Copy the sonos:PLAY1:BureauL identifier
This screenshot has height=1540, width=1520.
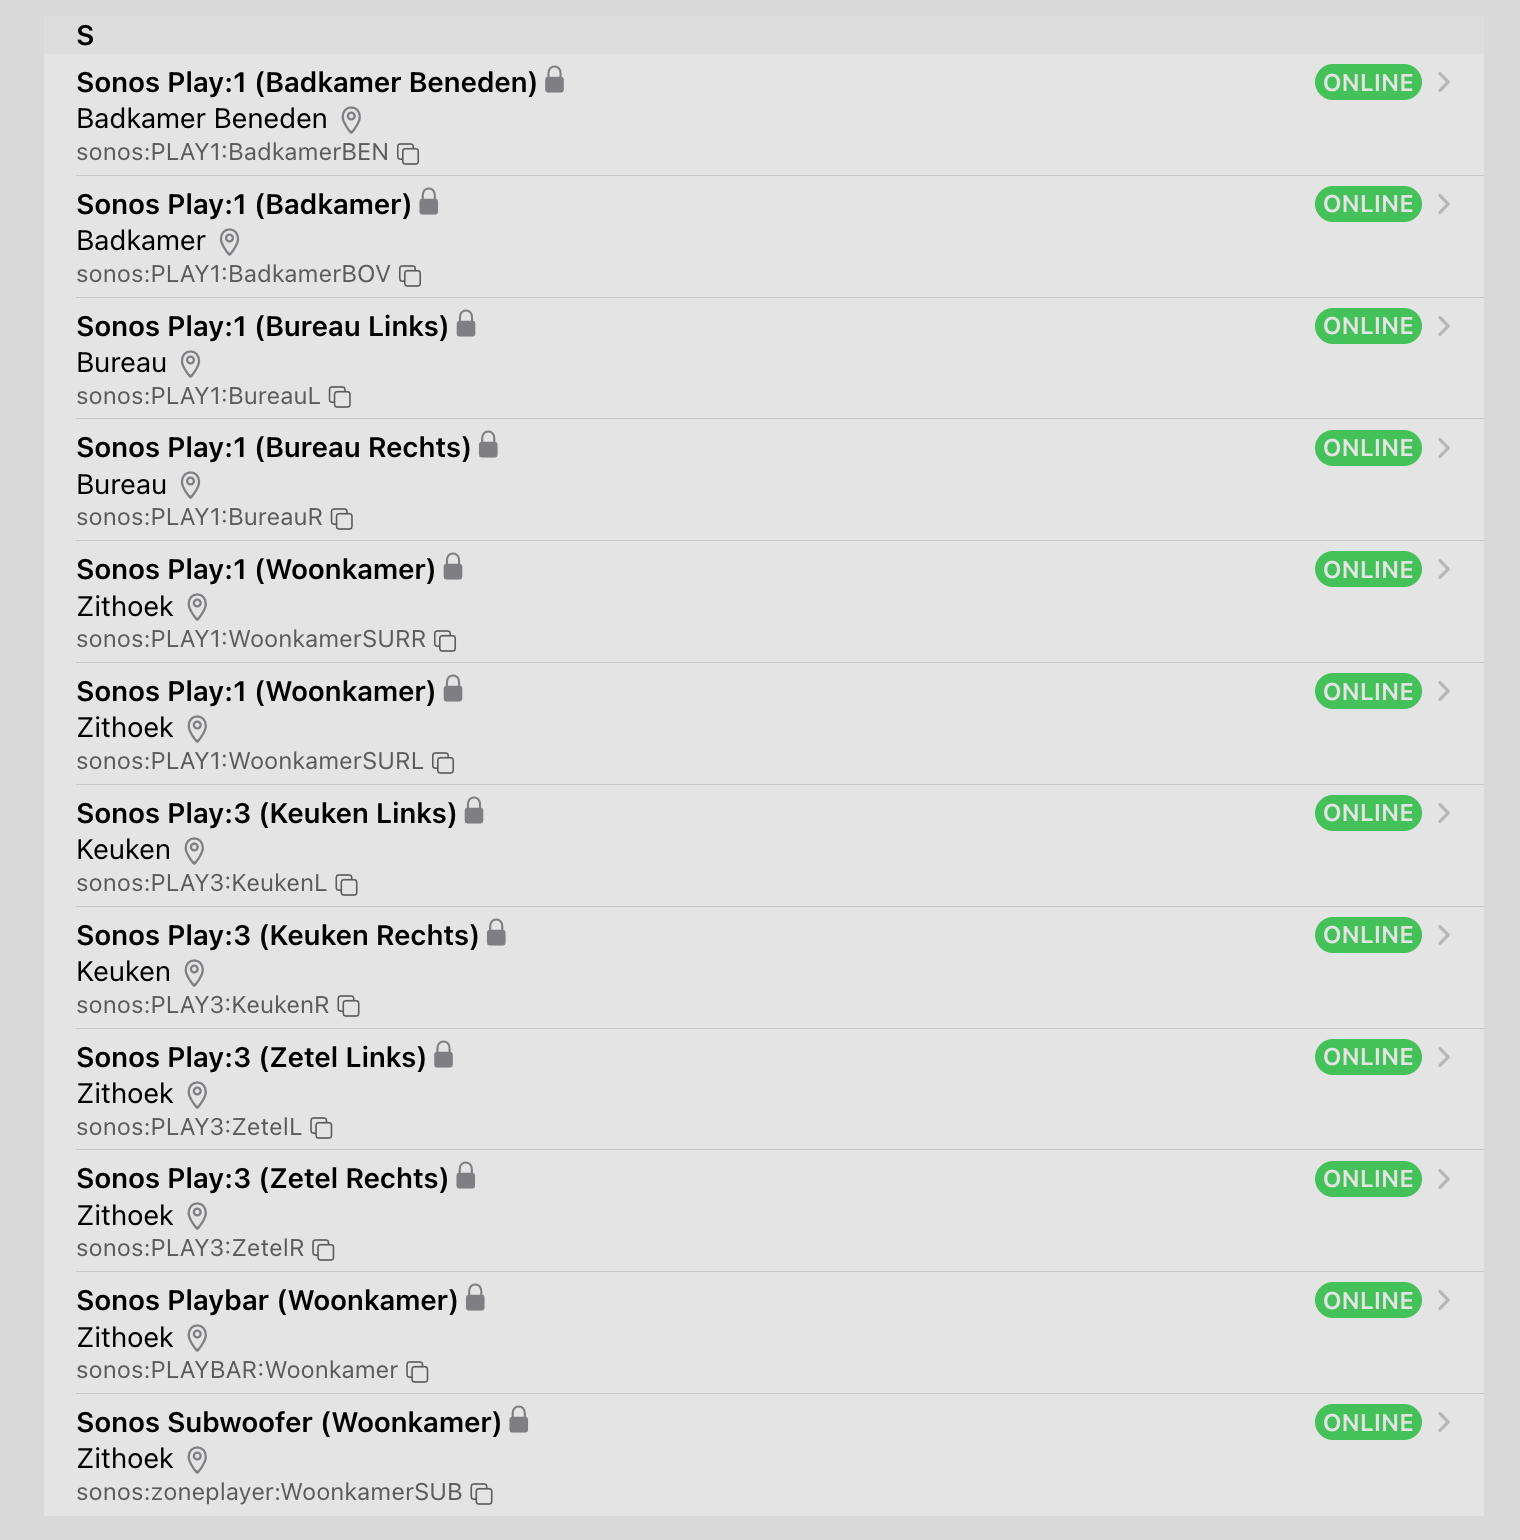click(340, 397)
